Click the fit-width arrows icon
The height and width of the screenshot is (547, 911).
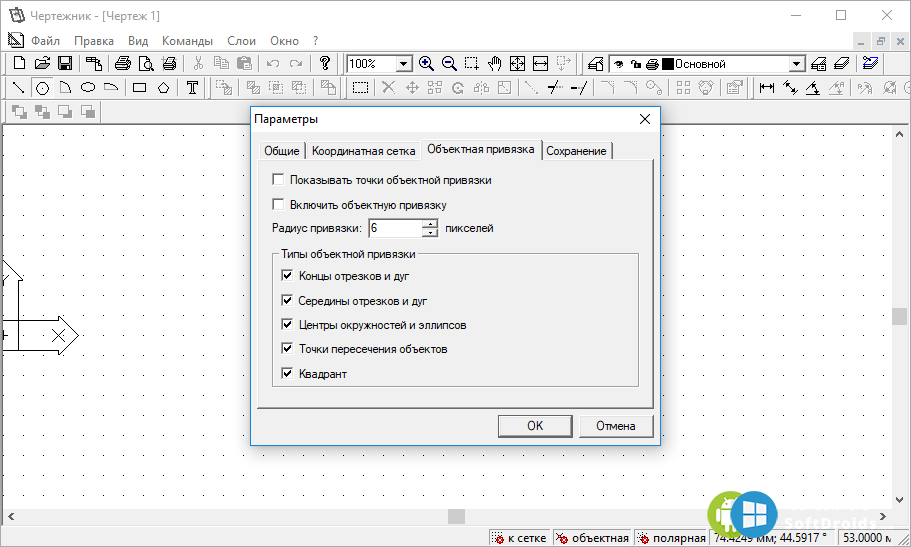(x=540, y=63)
